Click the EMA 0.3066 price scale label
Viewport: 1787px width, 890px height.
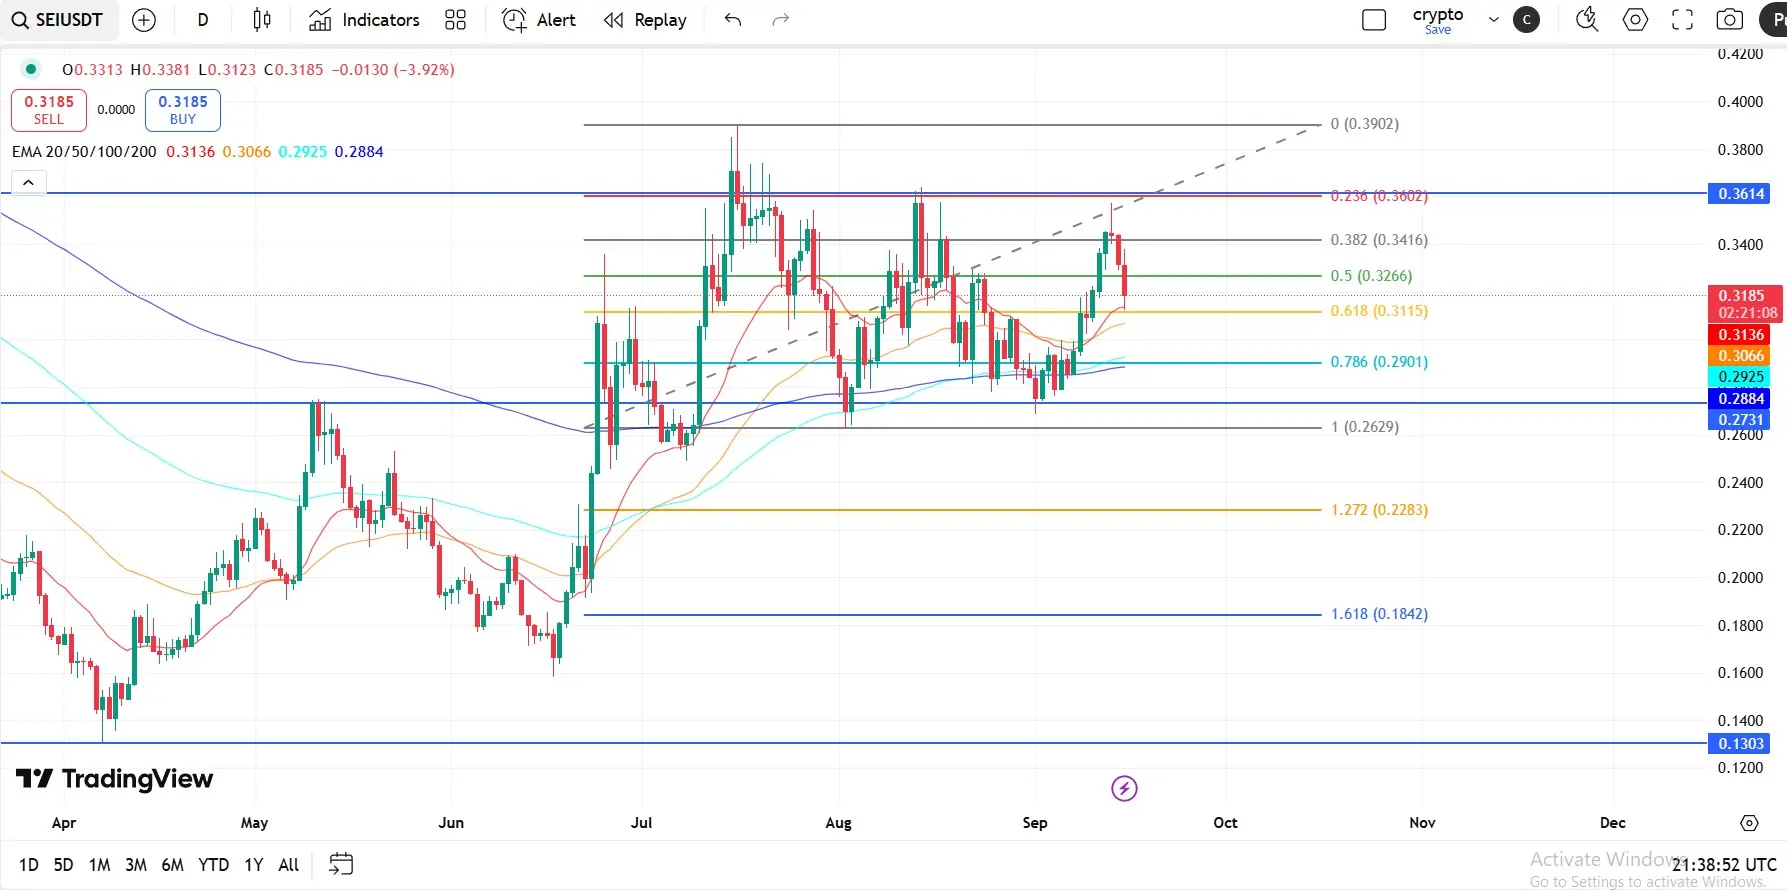click(1740, 356)
